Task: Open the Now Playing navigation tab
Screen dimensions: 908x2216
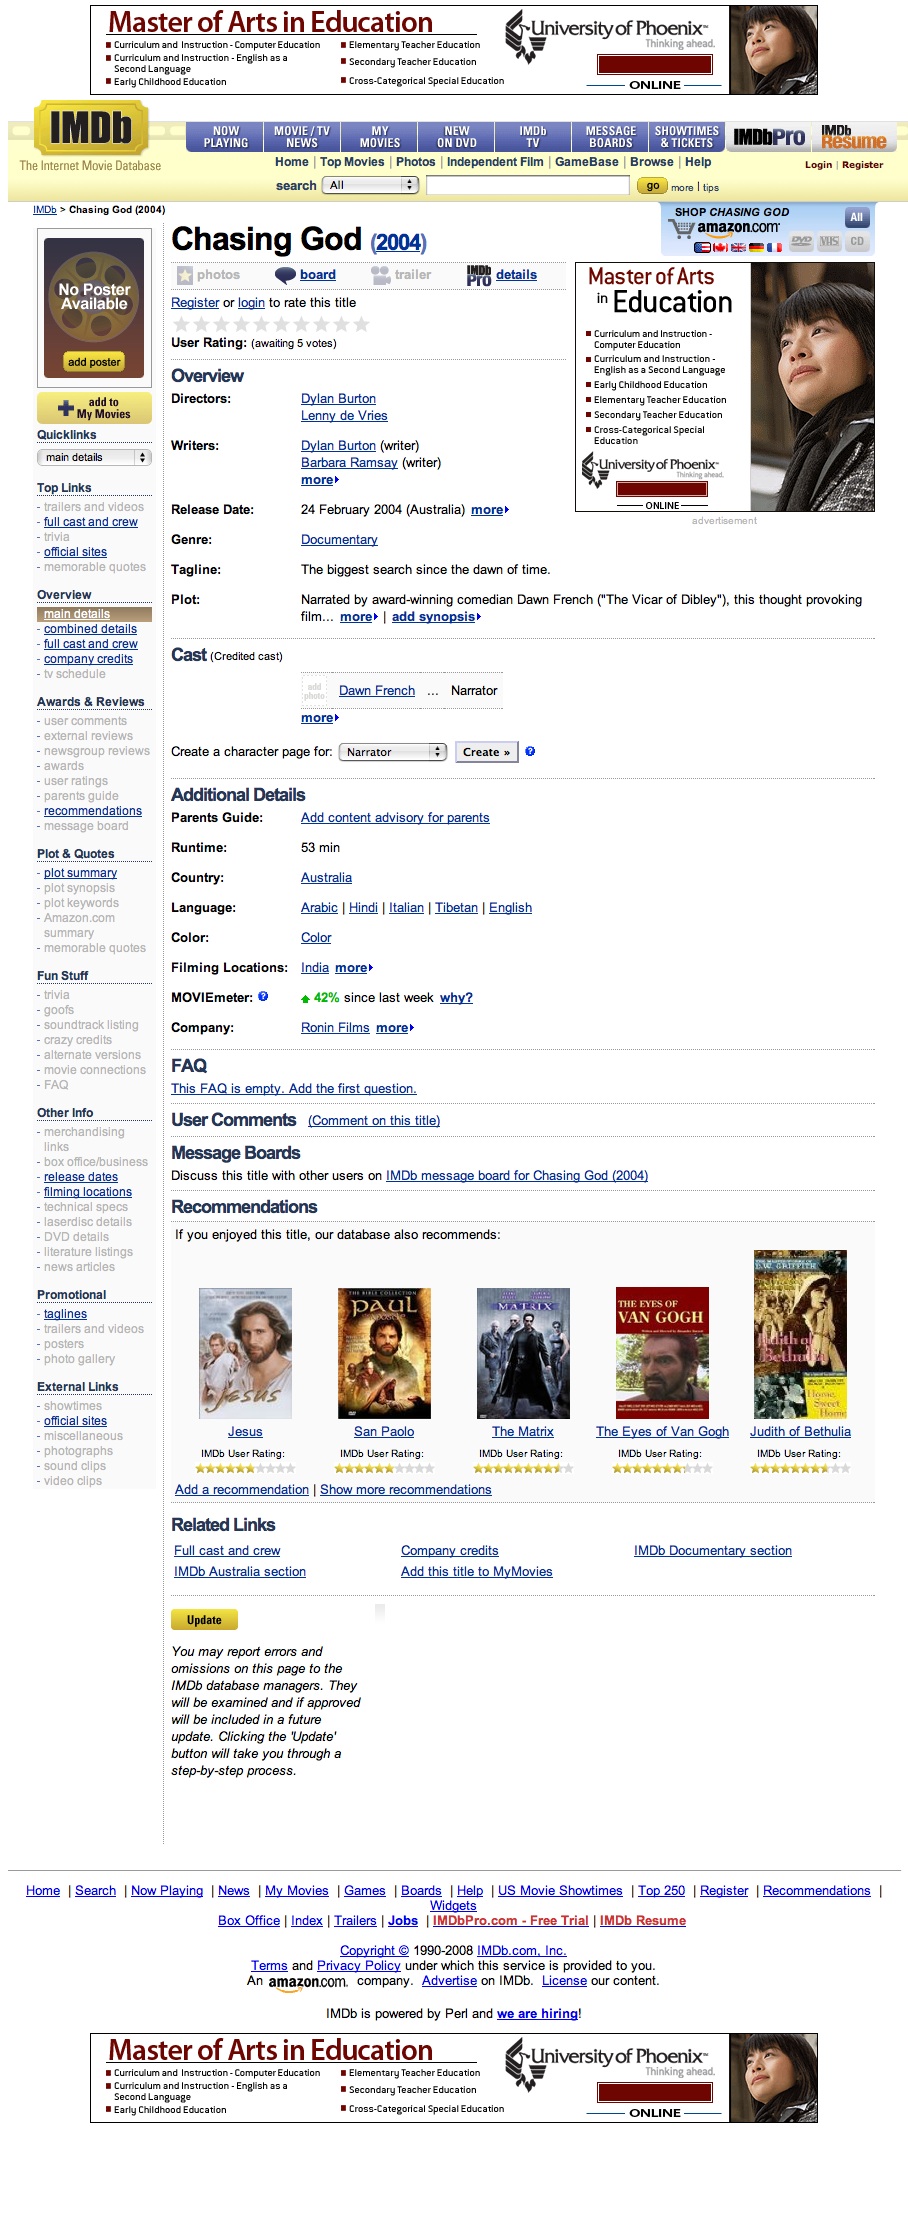Action: 225,137
